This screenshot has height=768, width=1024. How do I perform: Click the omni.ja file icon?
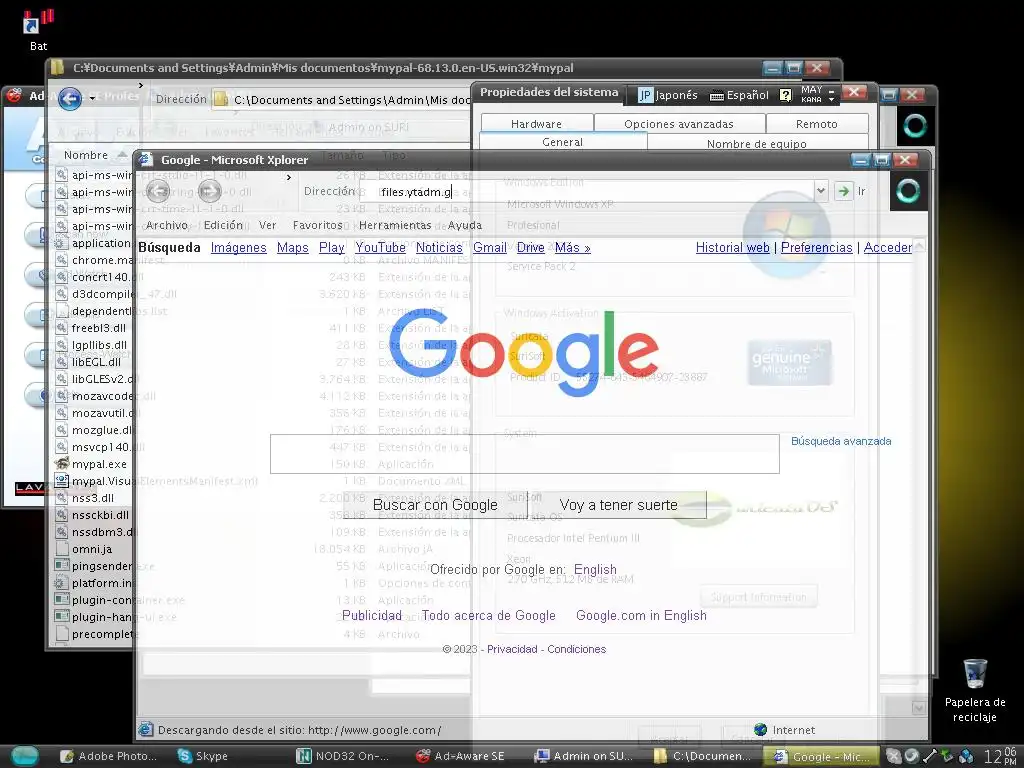pos(62,549)
